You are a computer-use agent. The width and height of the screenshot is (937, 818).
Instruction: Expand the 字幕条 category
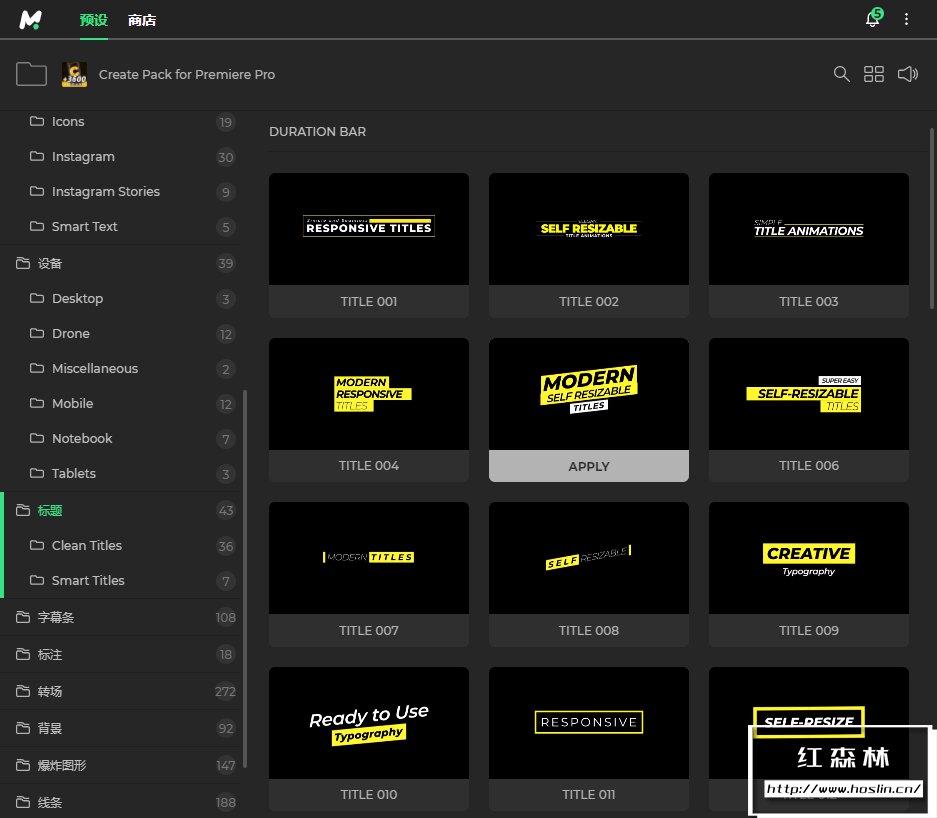pyautogui.click(x=120, y=617)
